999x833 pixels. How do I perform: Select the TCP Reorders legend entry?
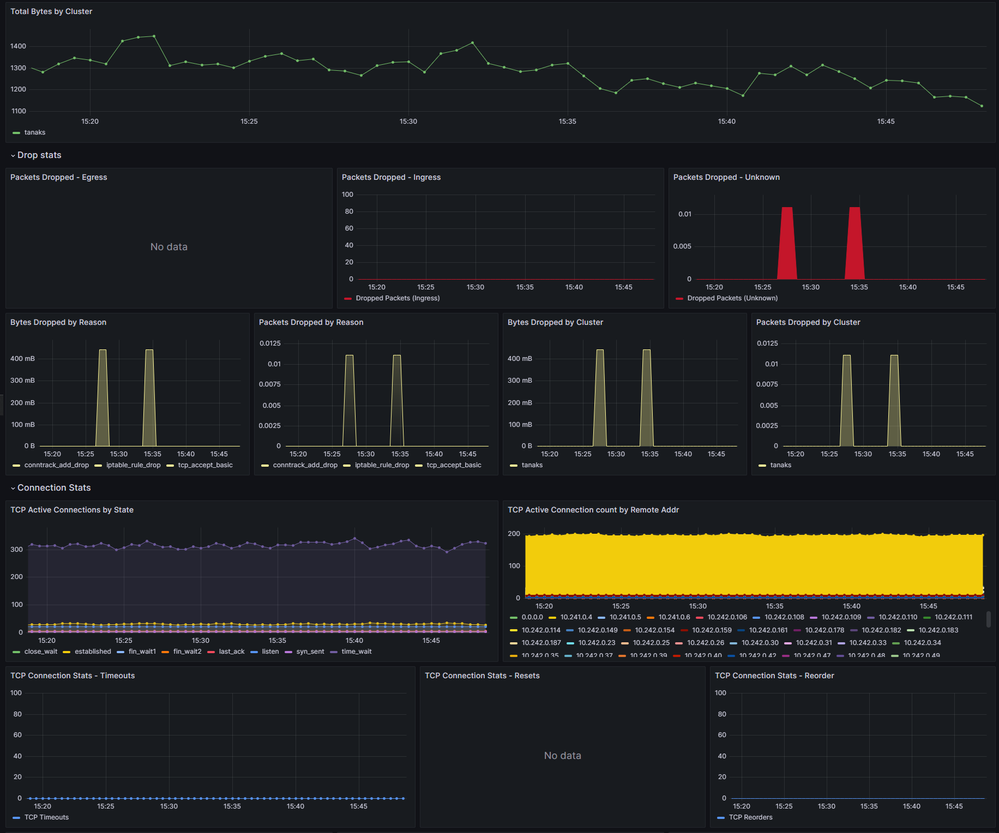(750, 817)
